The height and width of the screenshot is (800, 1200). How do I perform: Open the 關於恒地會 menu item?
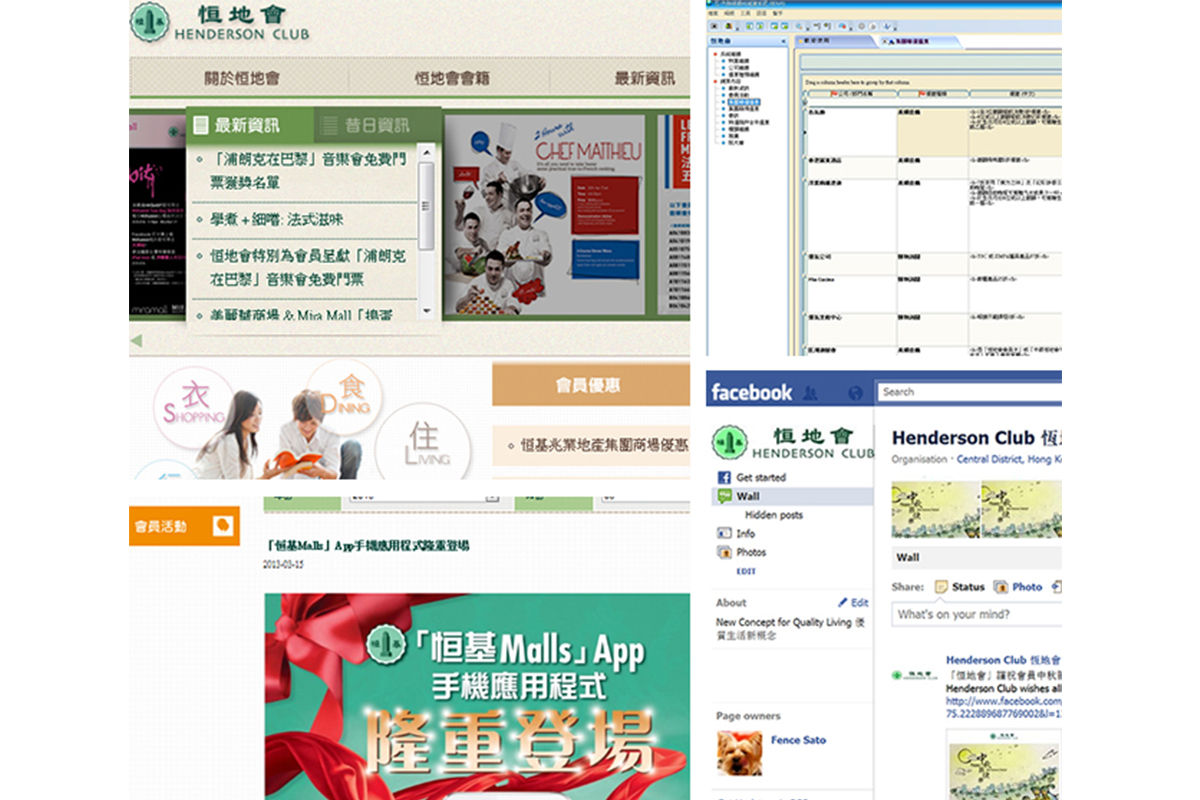tap(241, 78)
